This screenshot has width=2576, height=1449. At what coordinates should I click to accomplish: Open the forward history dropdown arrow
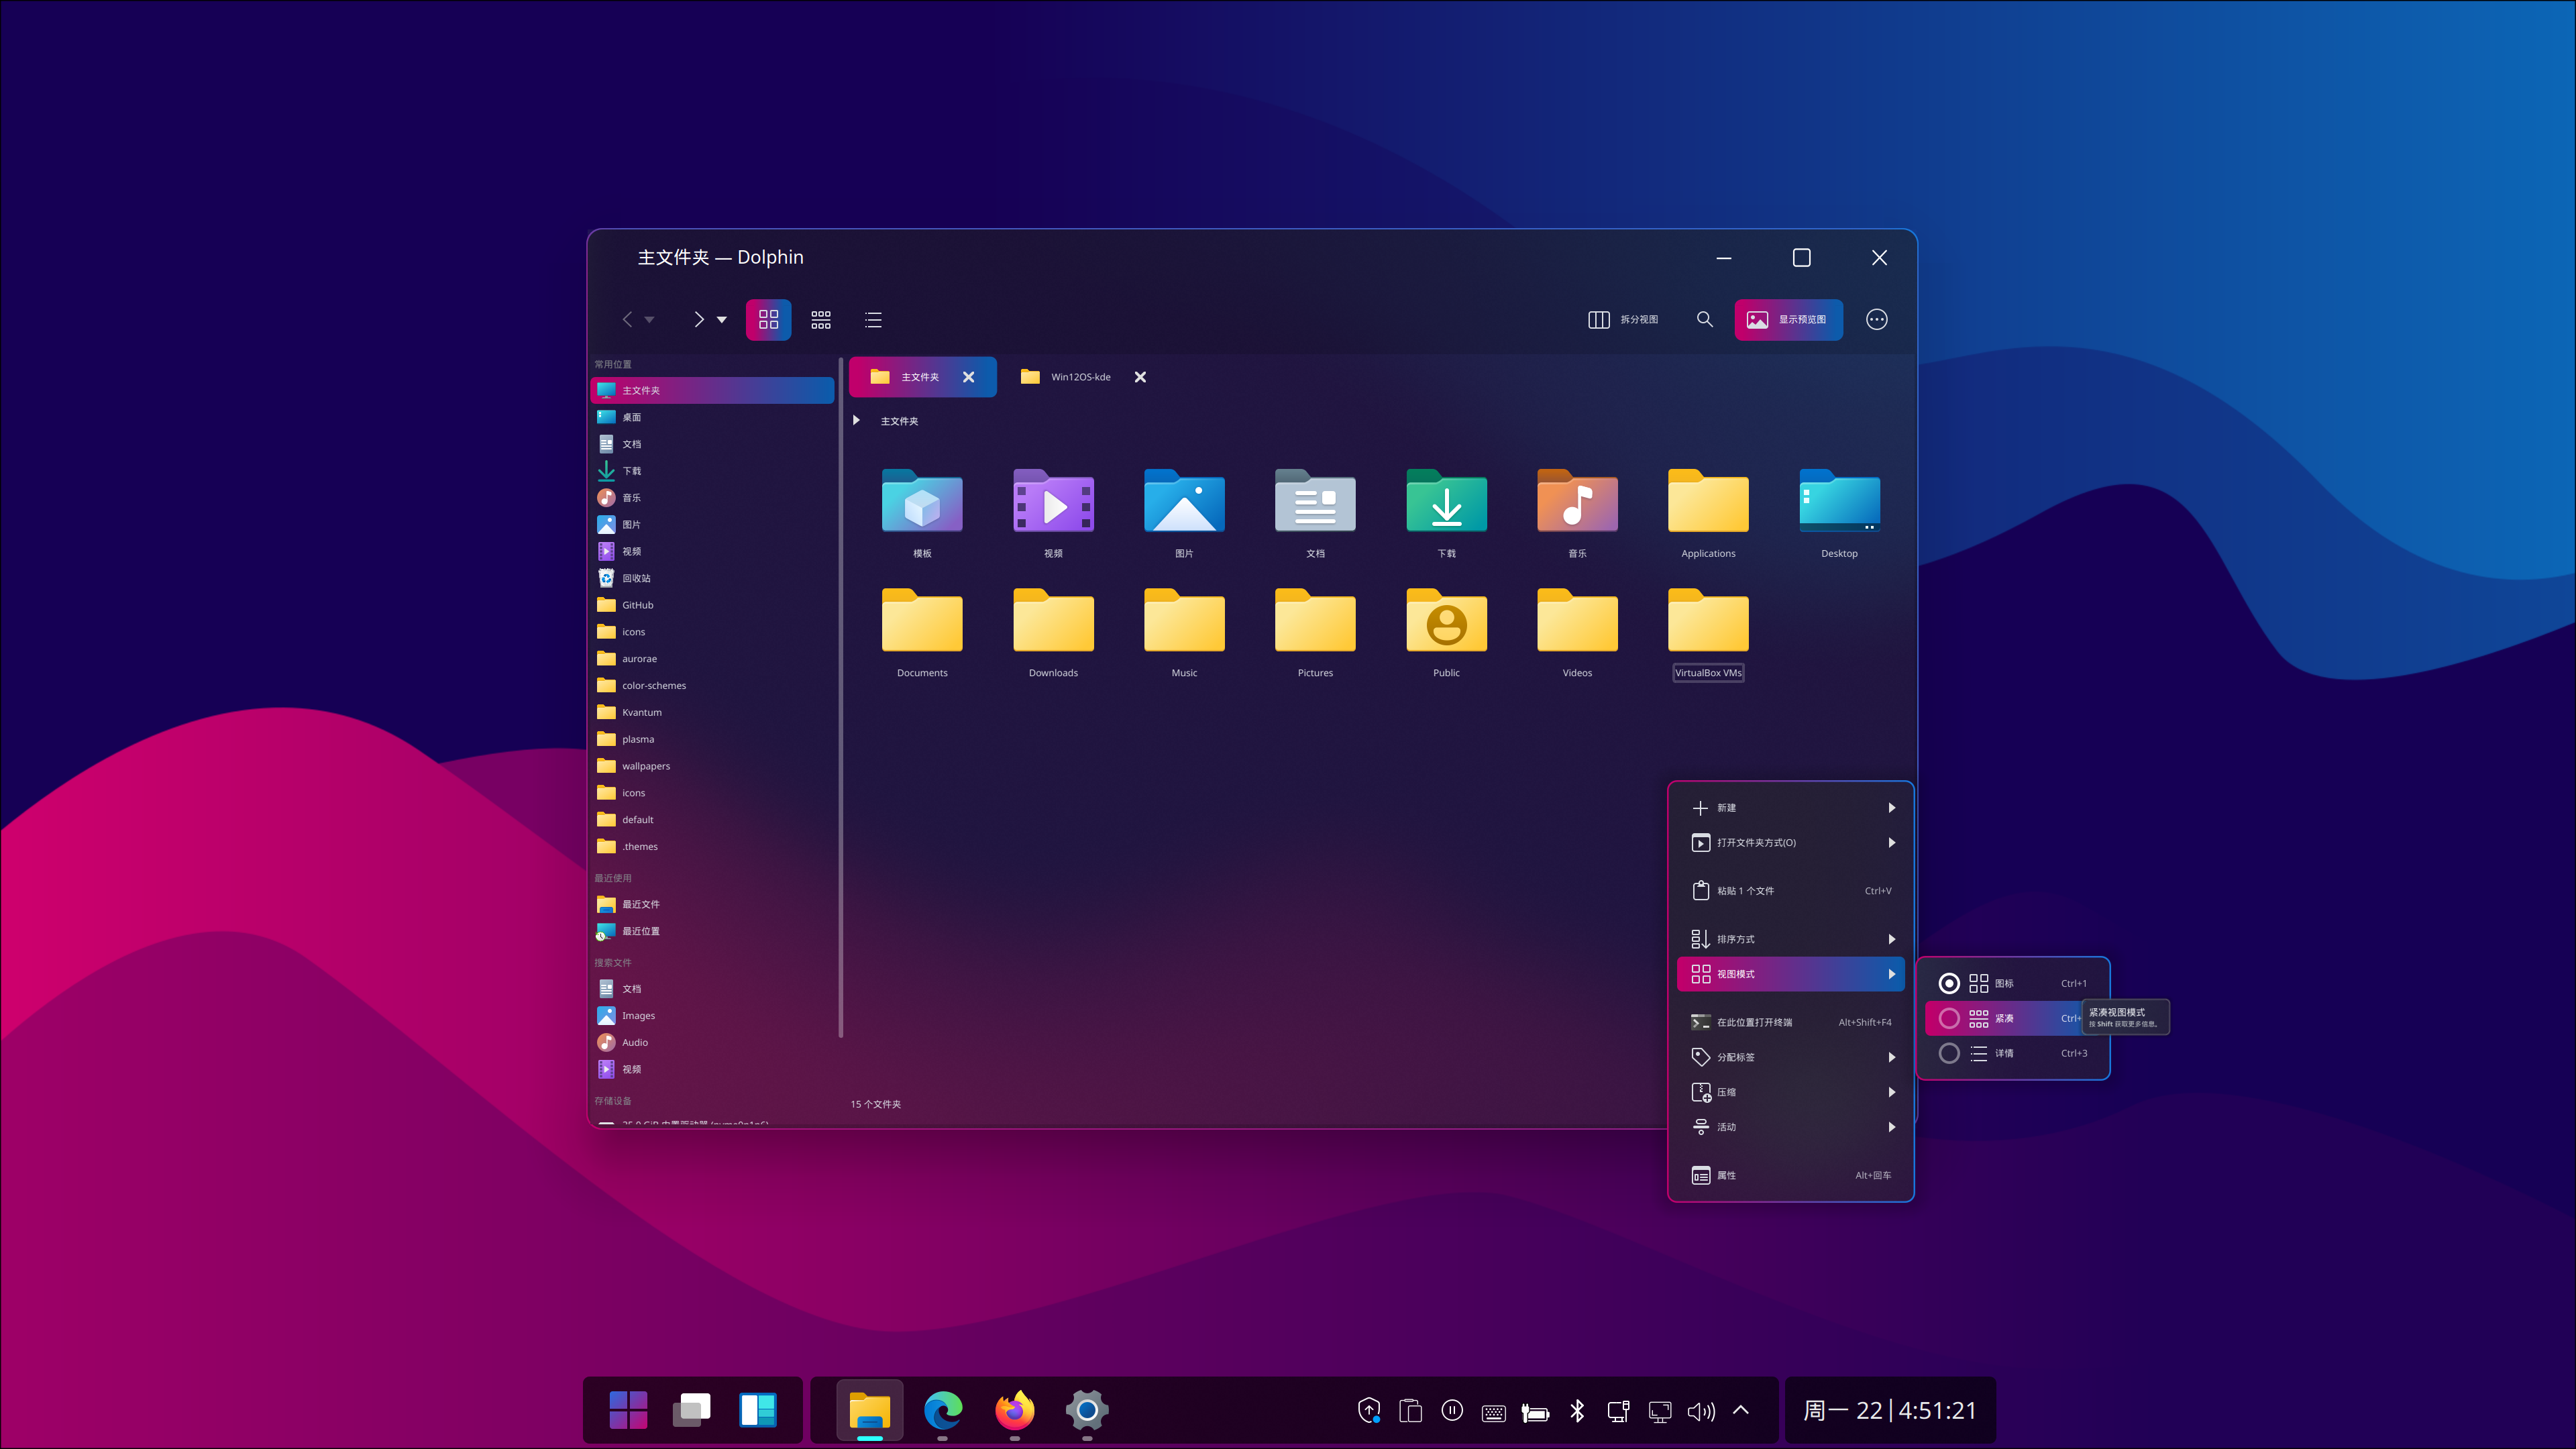click(722, 320)
